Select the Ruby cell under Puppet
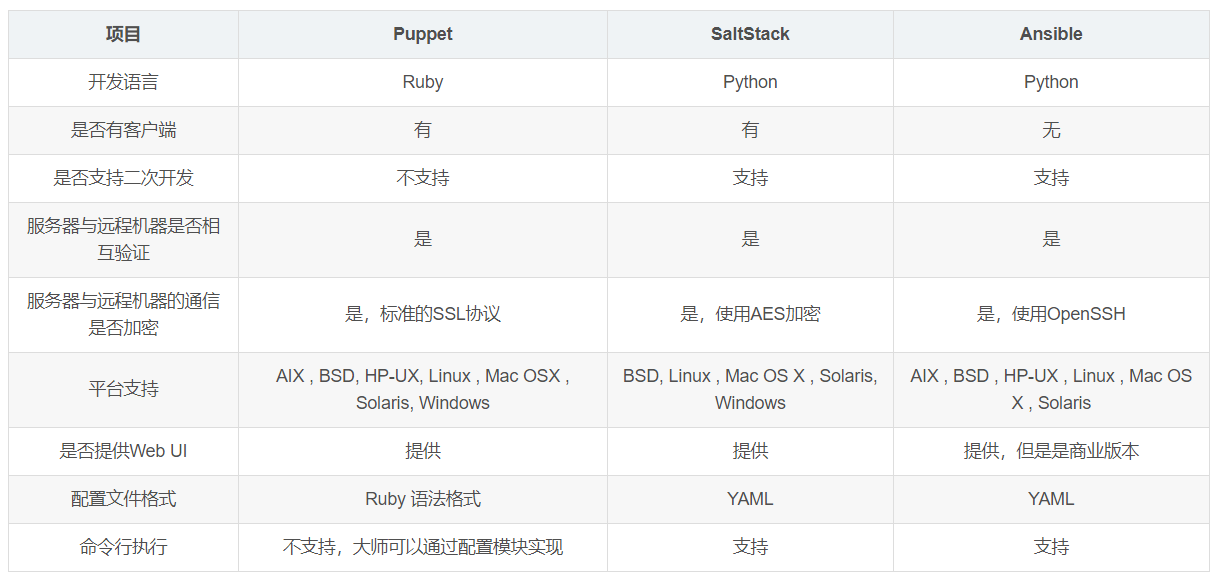This screenshot has height=582, width=1220. [422, 82]
